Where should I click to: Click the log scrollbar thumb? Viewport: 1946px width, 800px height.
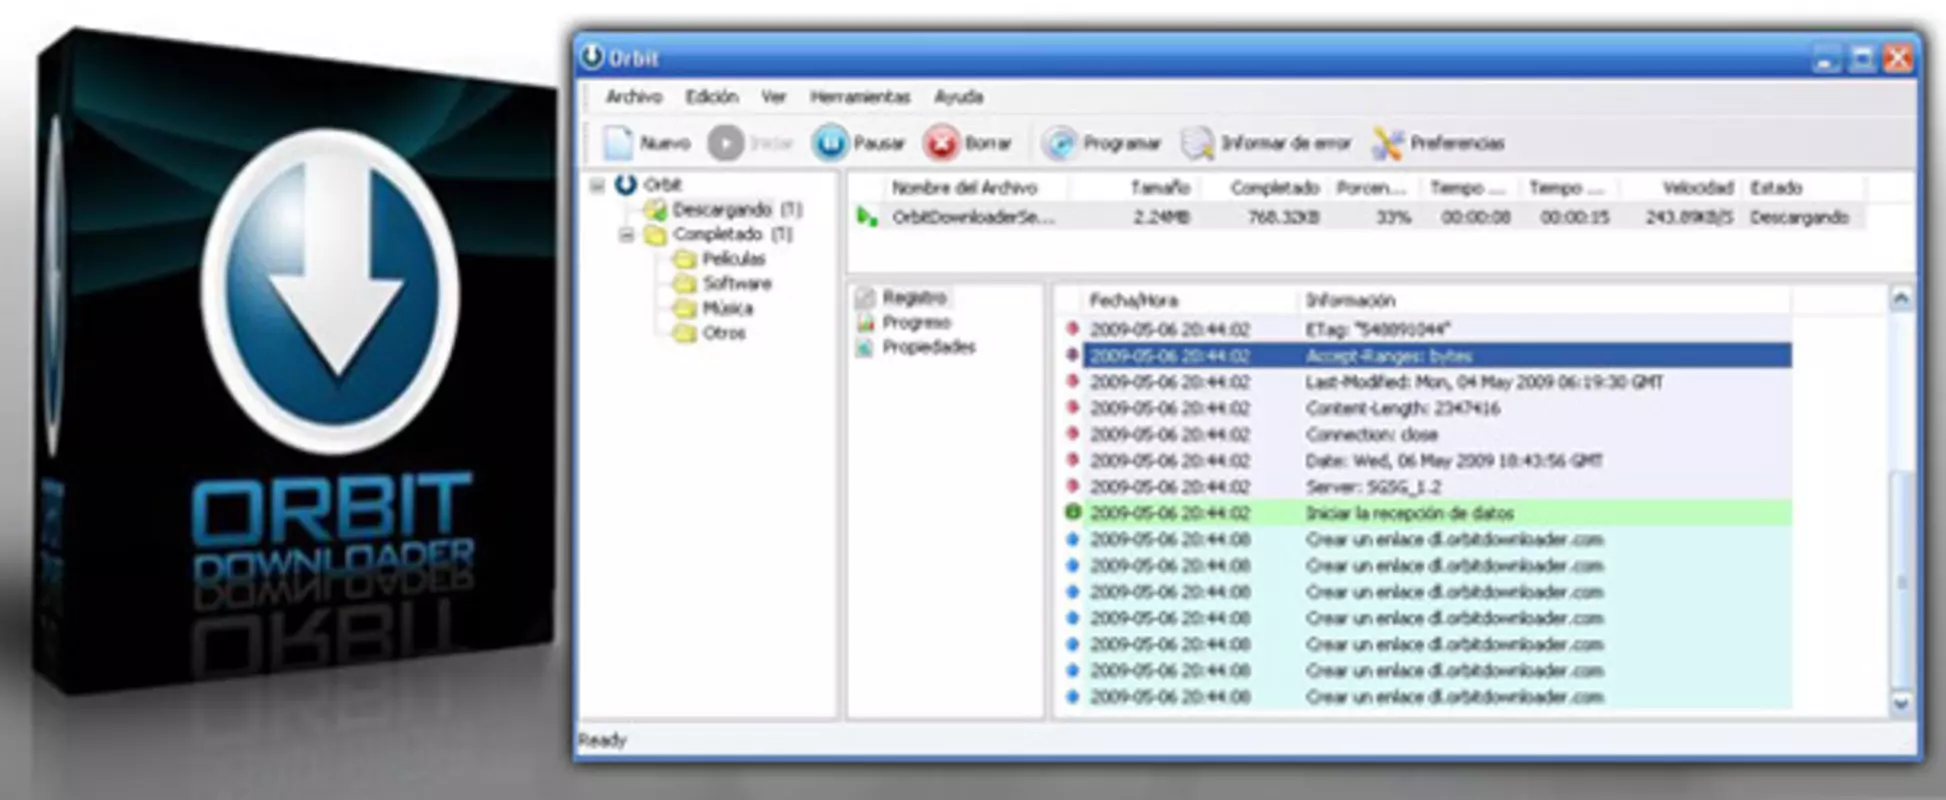click(1901, 580)
